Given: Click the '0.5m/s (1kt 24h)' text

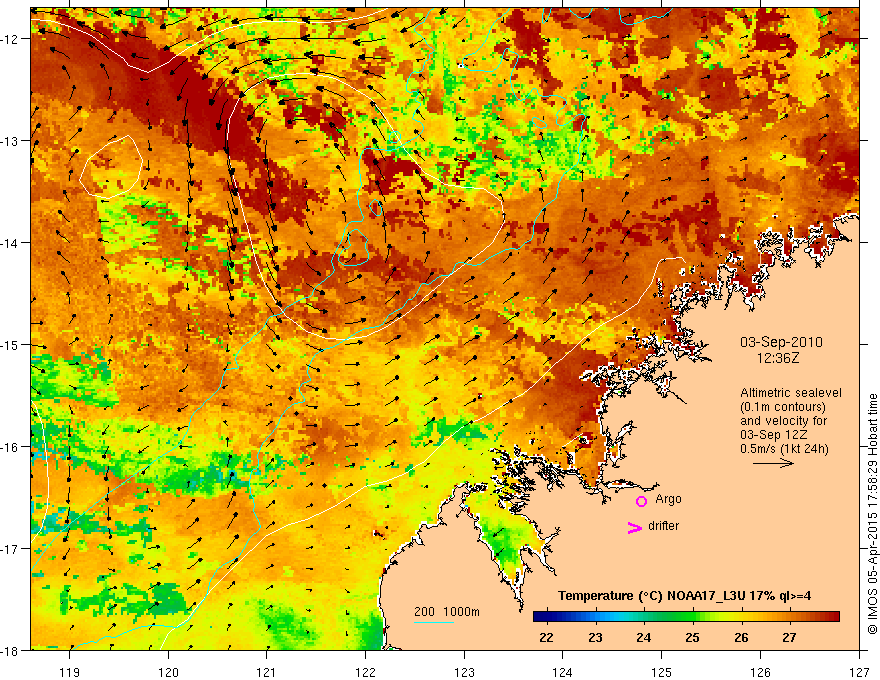Looking at the screenshot, I should (x=784, y=449).
